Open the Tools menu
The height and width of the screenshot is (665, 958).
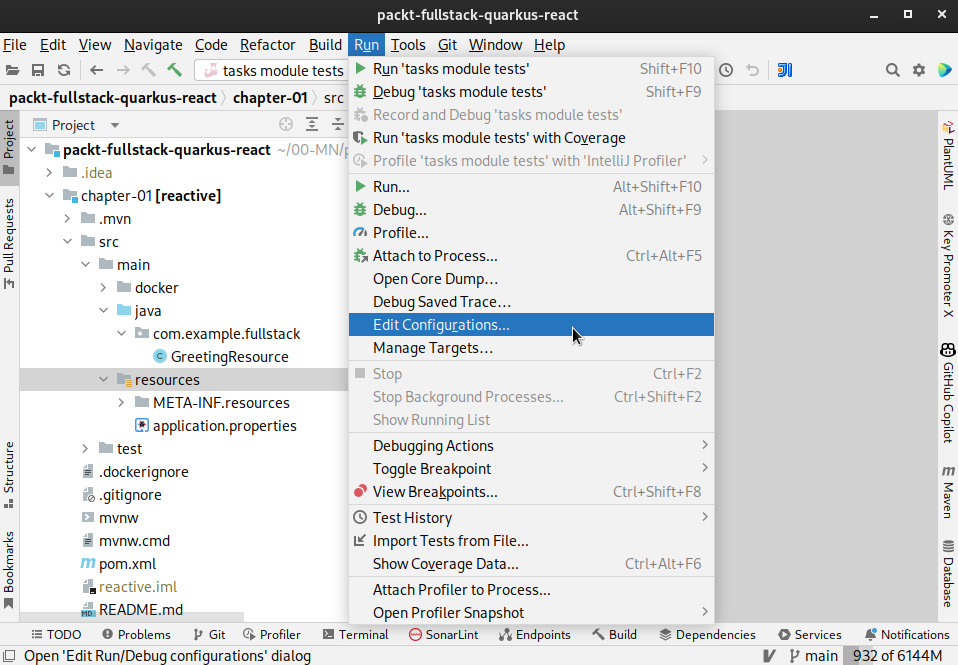407,44
